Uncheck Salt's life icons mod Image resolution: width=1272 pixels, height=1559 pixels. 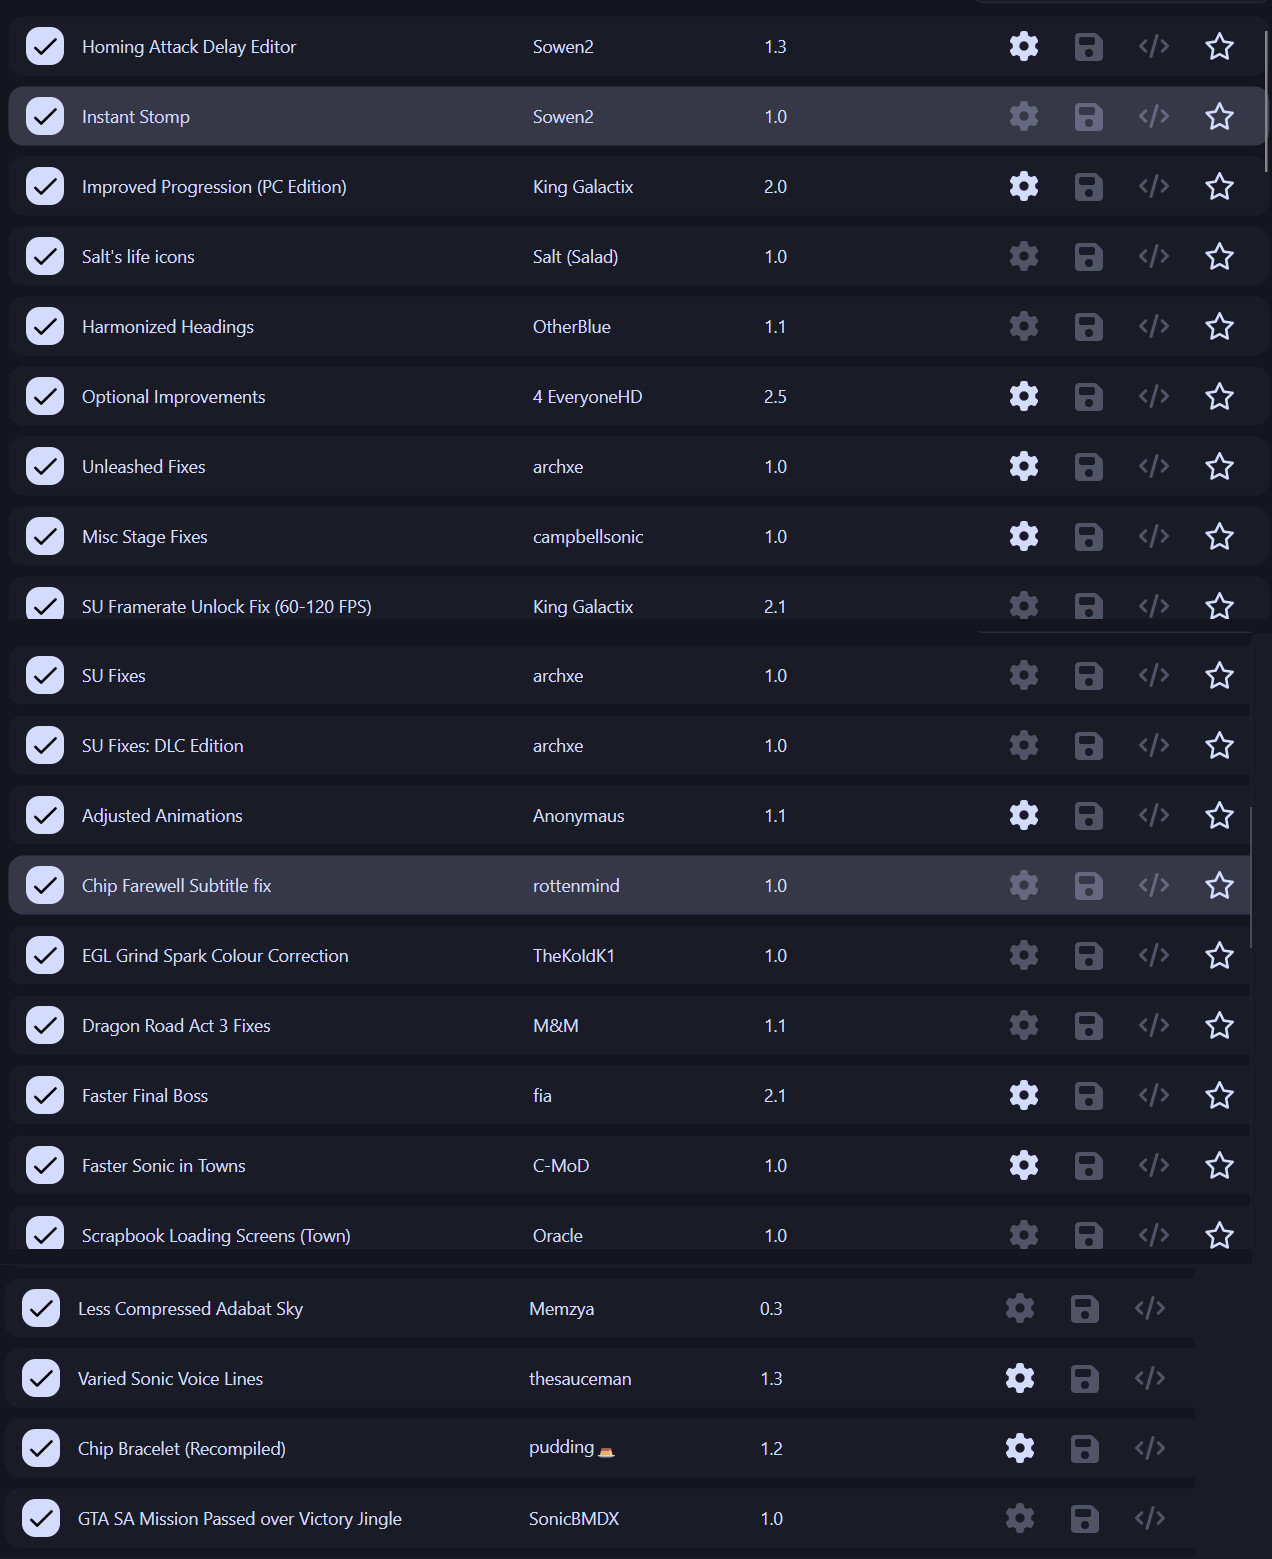pyautogui.click(x=45, y=257)
